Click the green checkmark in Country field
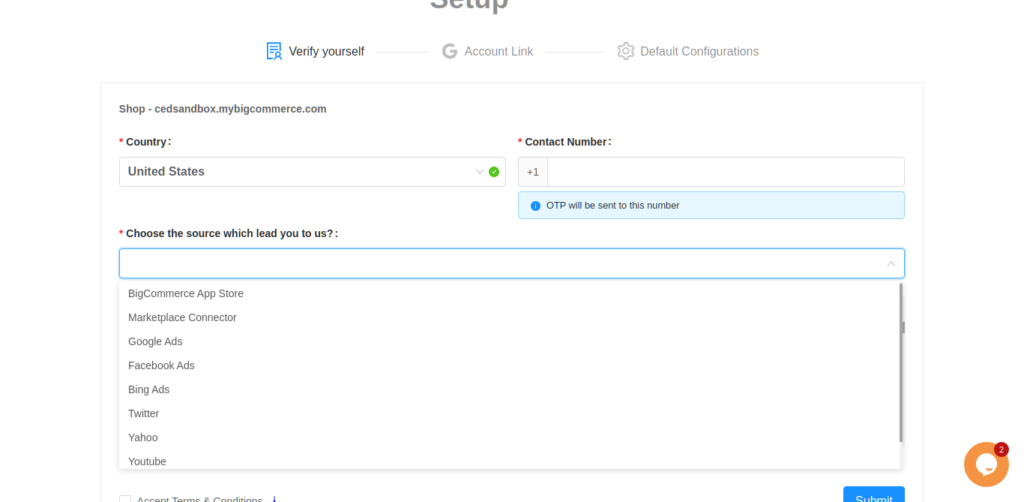Viewport: 1024px width, 502px height. click(494, 172)
